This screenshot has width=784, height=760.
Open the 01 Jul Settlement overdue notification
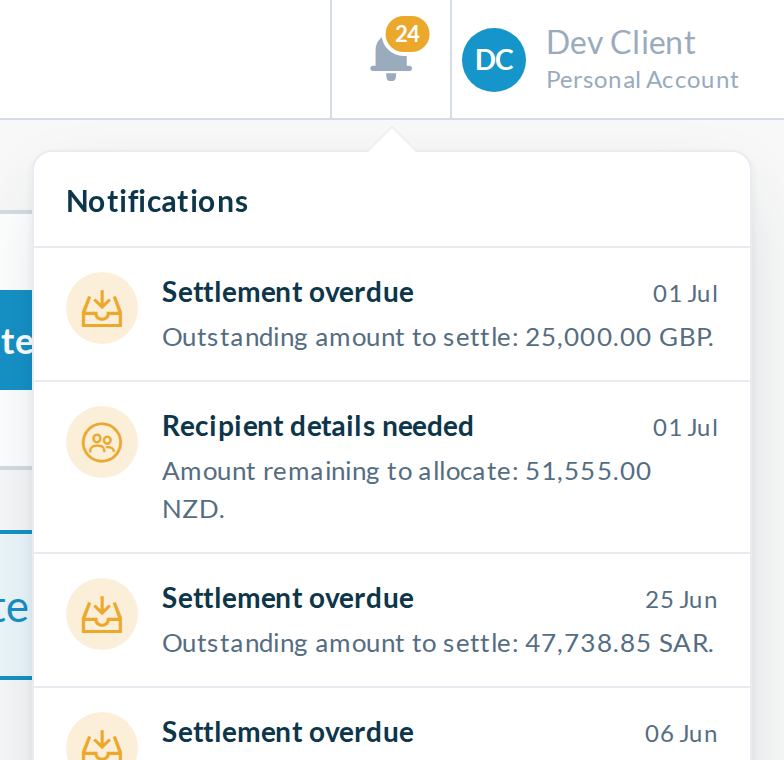392,314
